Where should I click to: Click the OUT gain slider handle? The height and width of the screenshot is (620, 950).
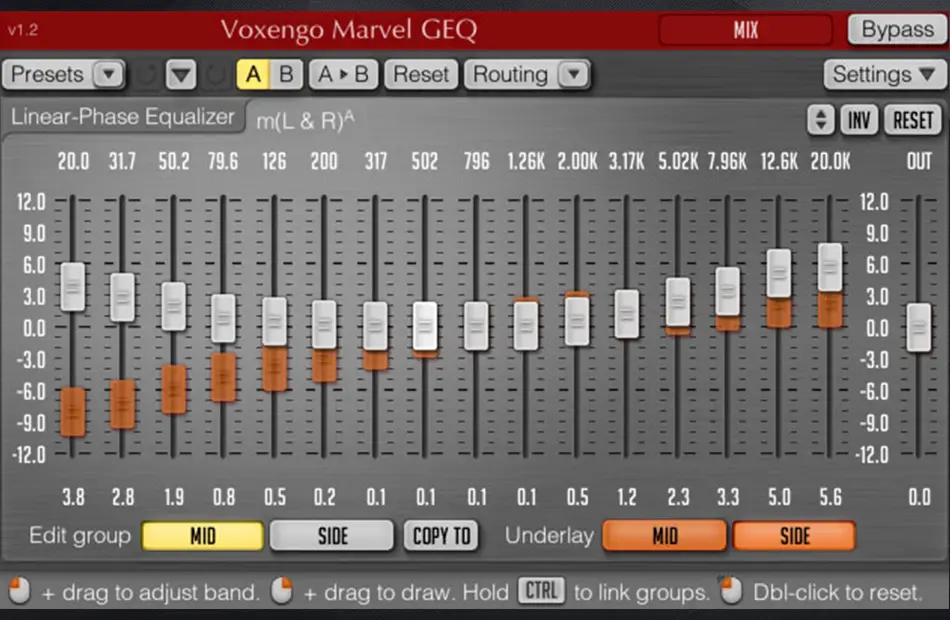point(919,327)
